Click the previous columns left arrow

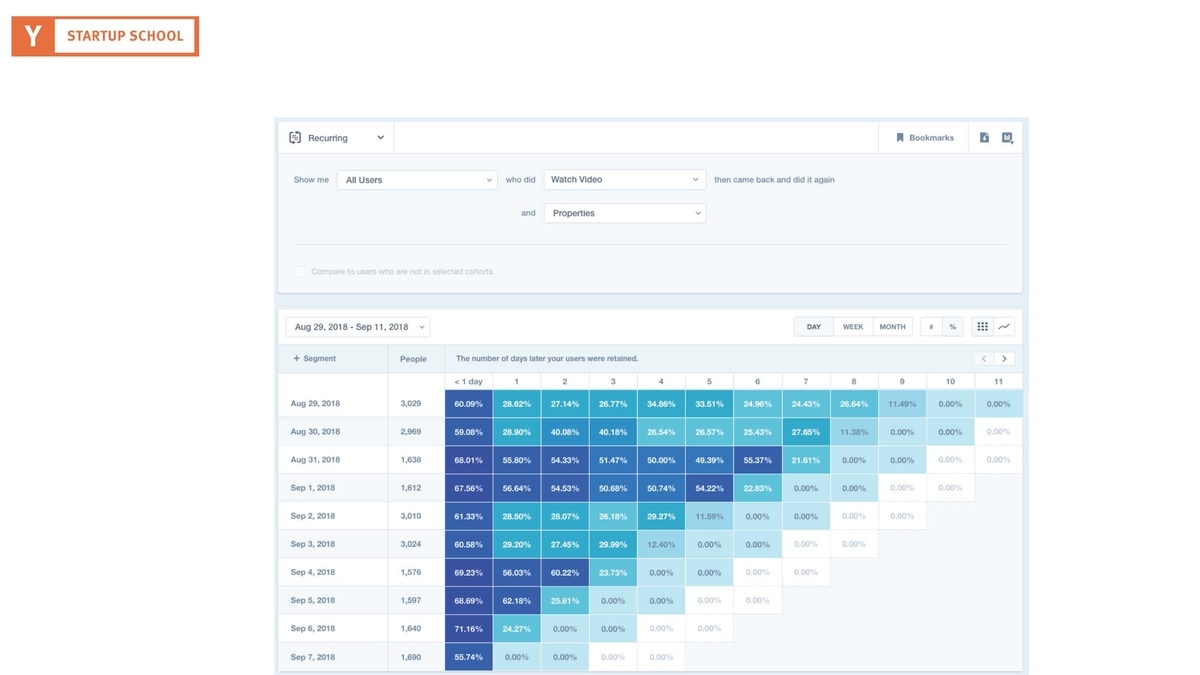point(984,359)
